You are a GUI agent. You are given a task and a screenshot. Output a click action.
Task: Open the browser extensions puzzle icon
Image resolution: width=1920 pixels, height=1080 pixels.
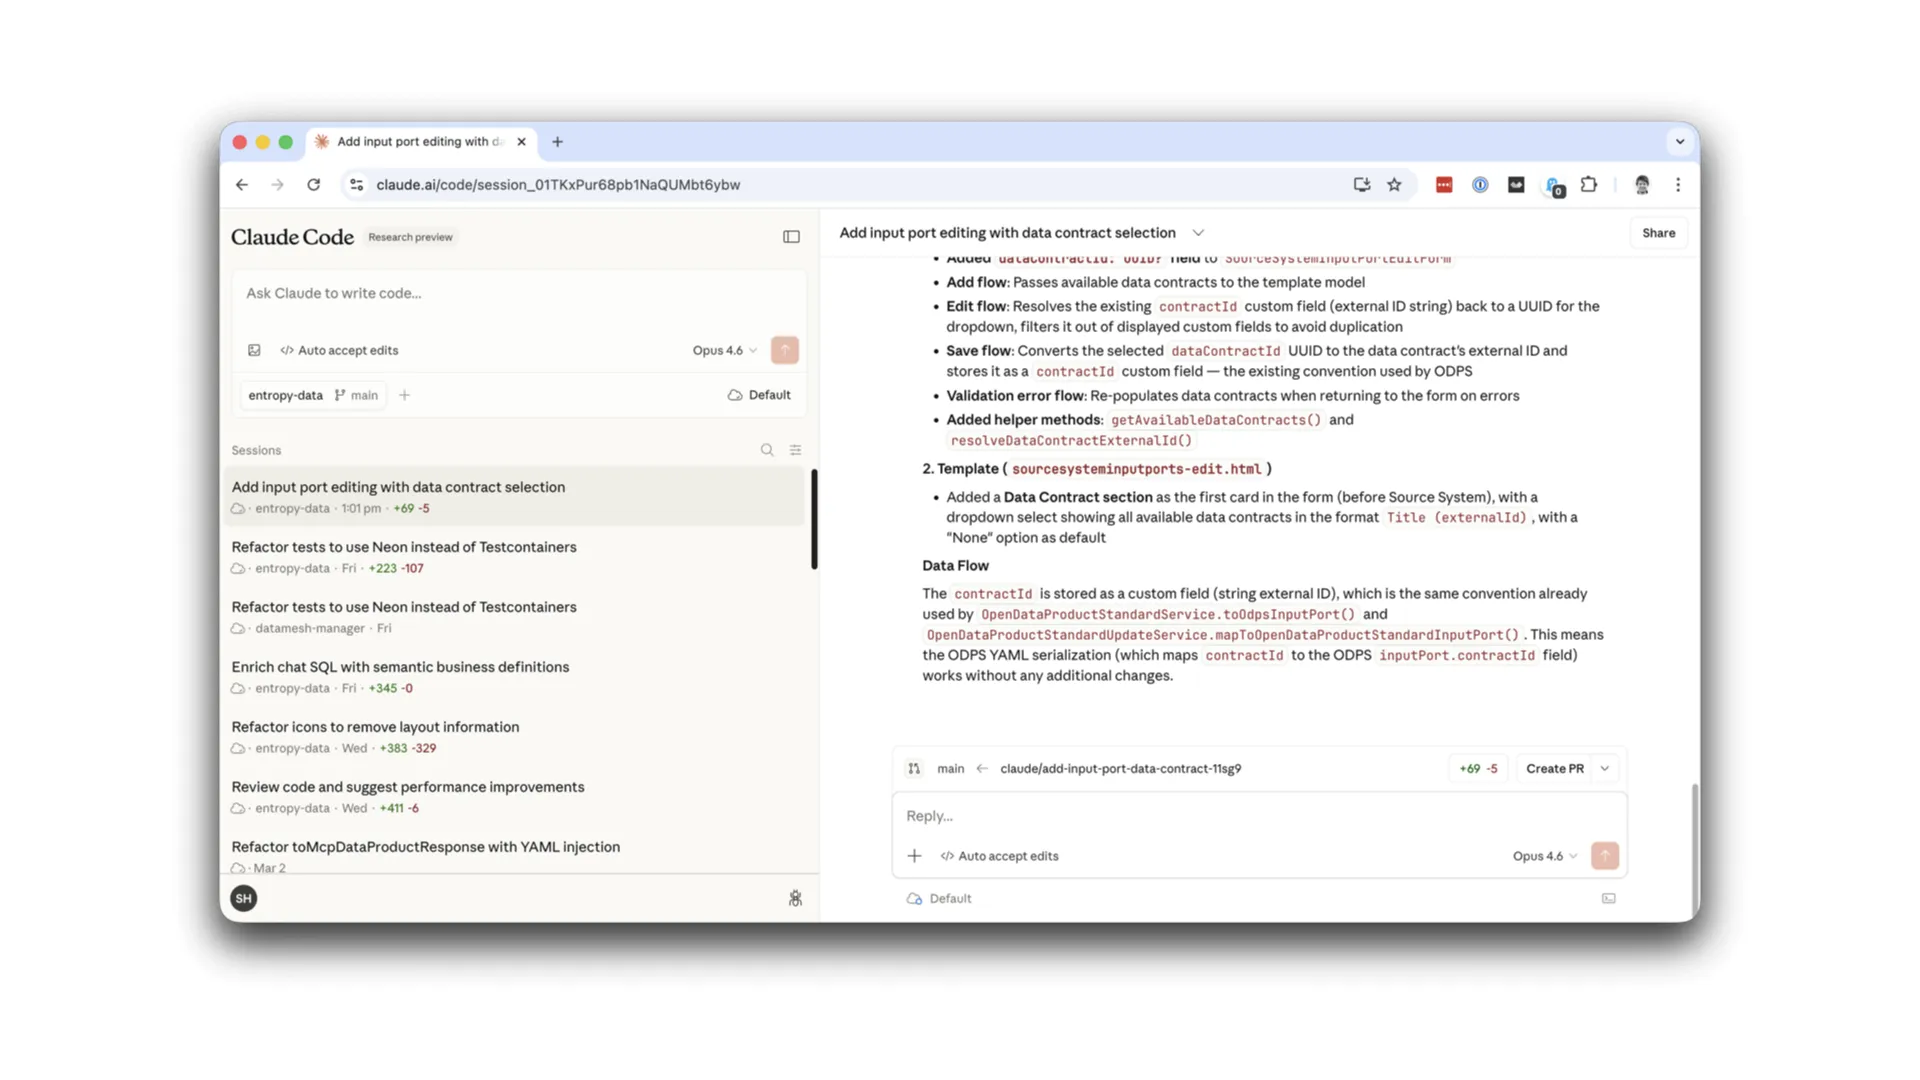(1588, 185)
